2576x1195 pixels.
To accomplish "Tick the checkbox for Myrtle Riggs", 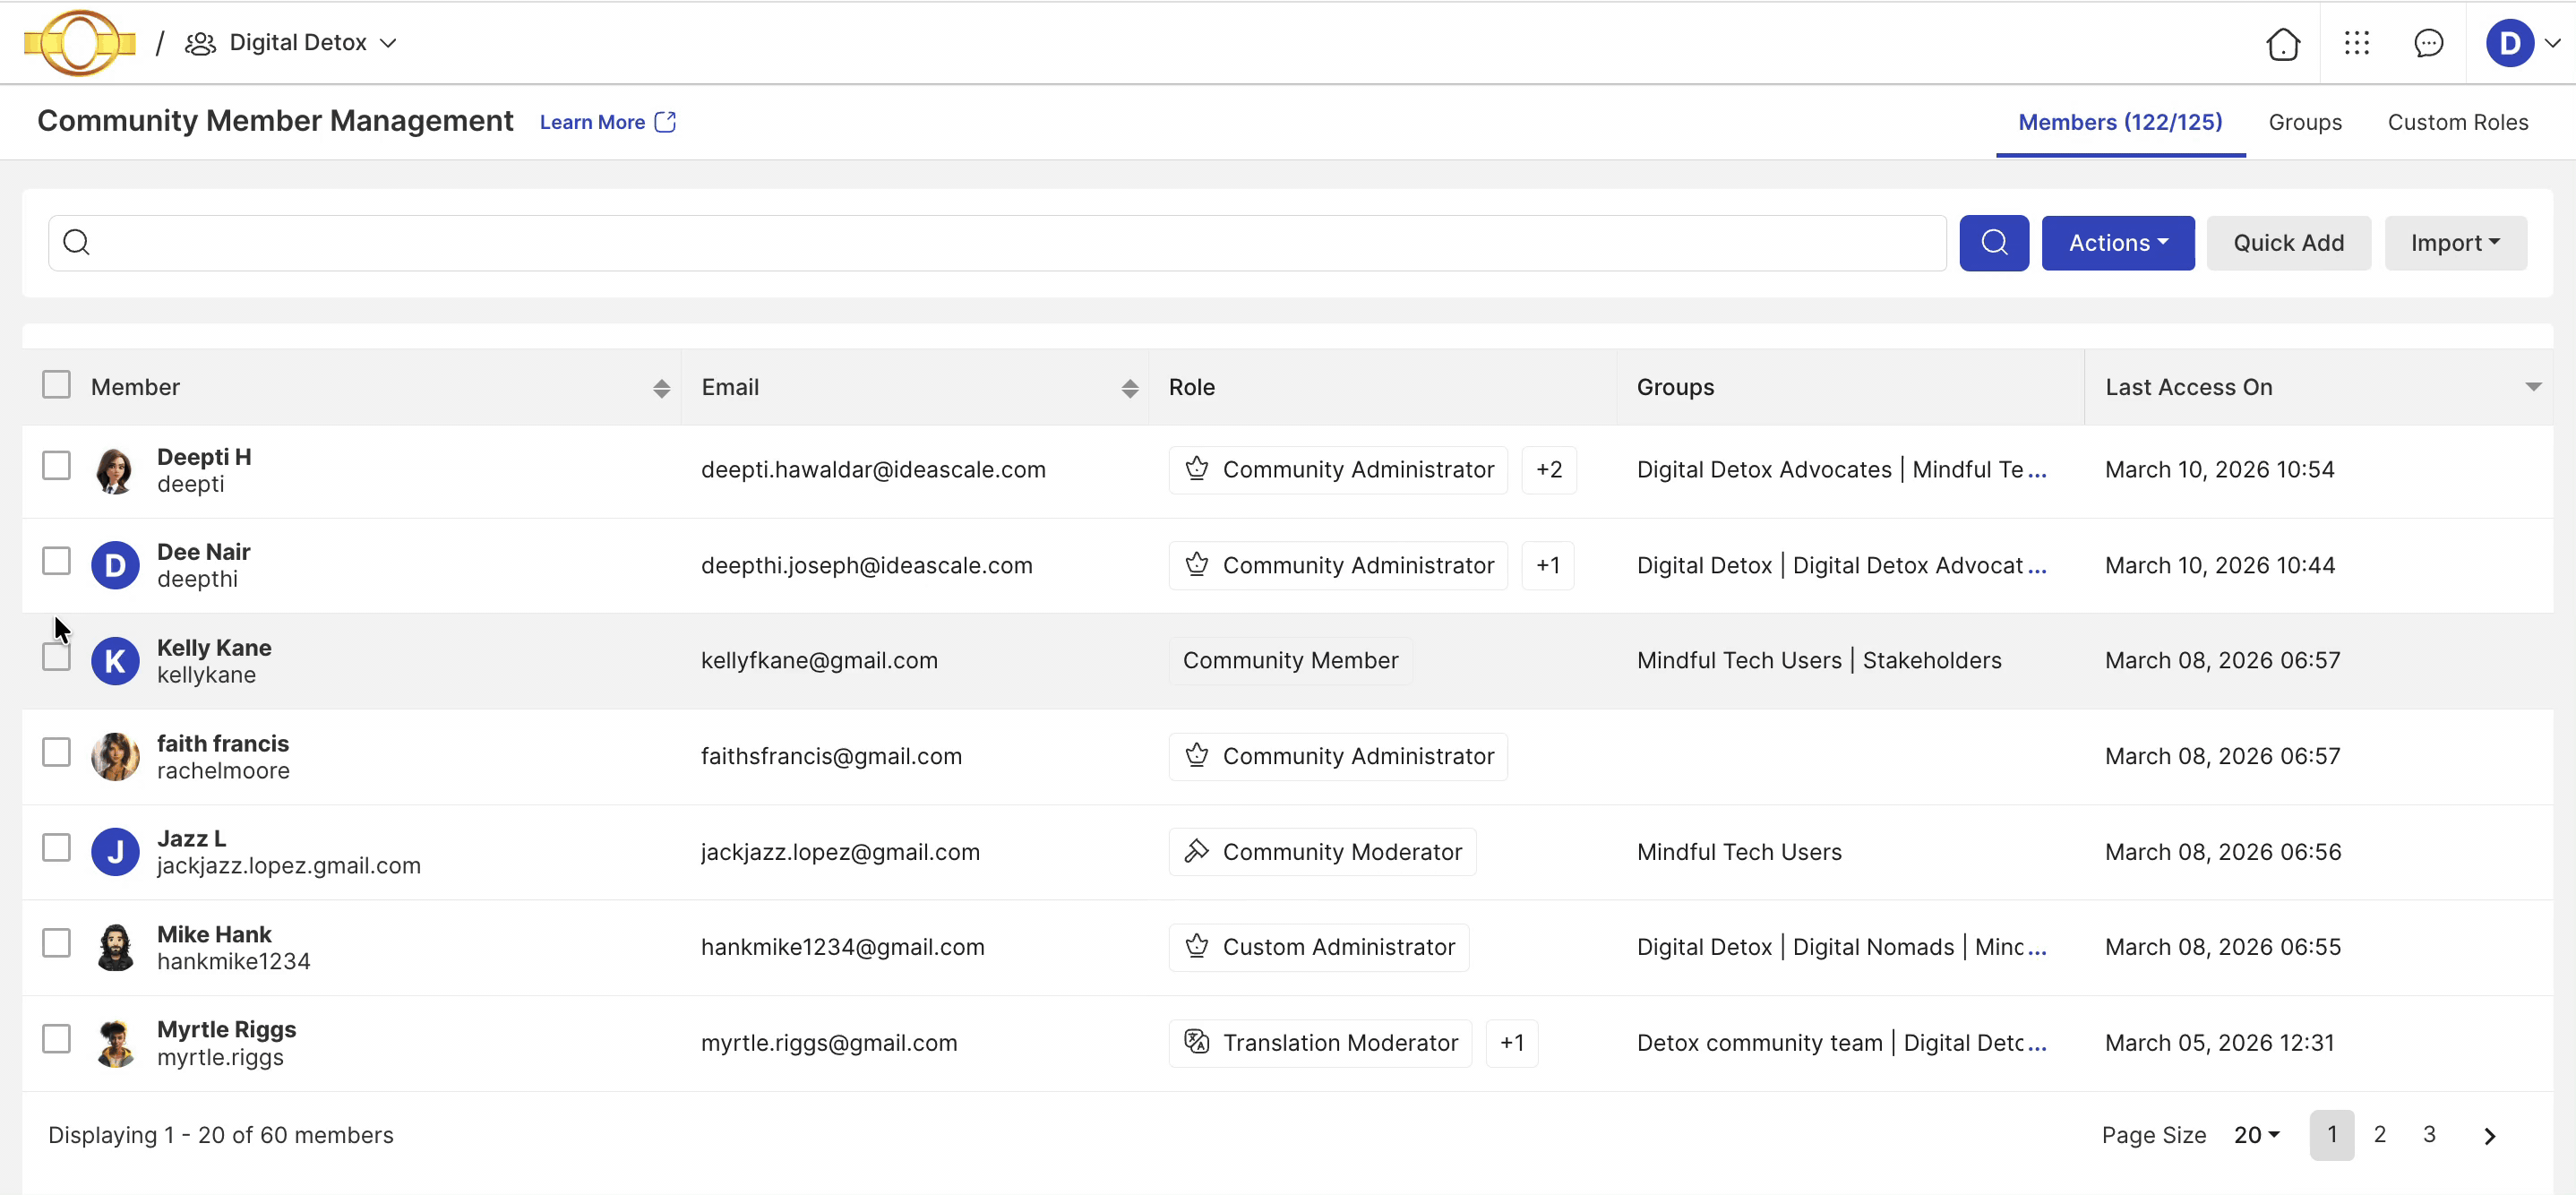I will pyautogui.click(x=56, y=1039).
